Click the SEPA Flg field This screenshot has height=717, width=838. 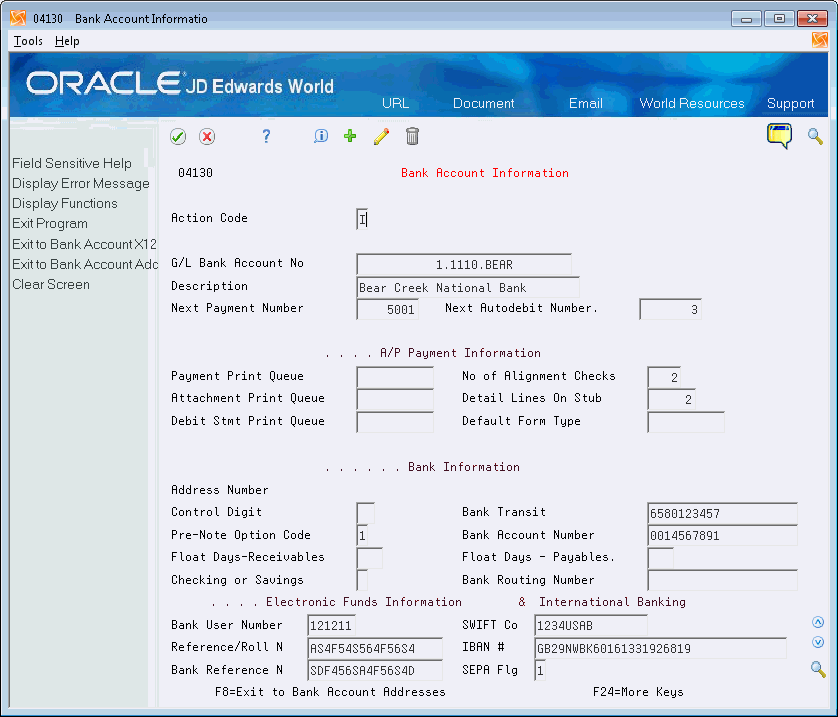point(540,671)
